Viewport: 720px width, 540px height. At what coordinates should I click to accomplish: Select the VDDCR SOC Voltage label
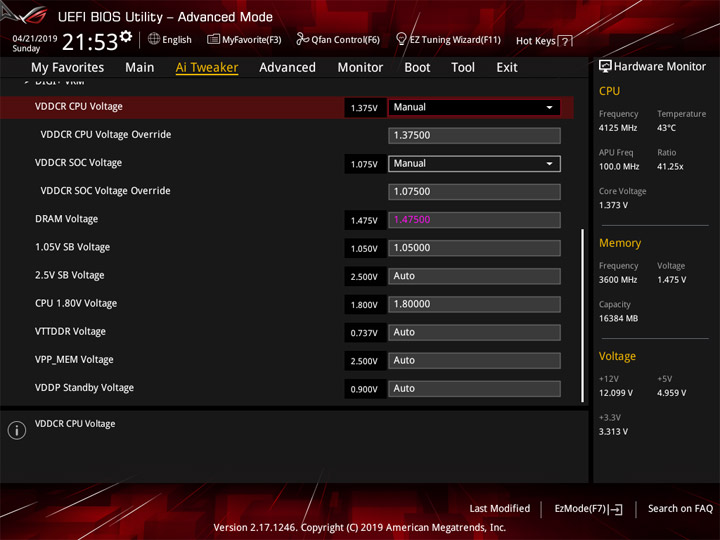click(79, 163)
